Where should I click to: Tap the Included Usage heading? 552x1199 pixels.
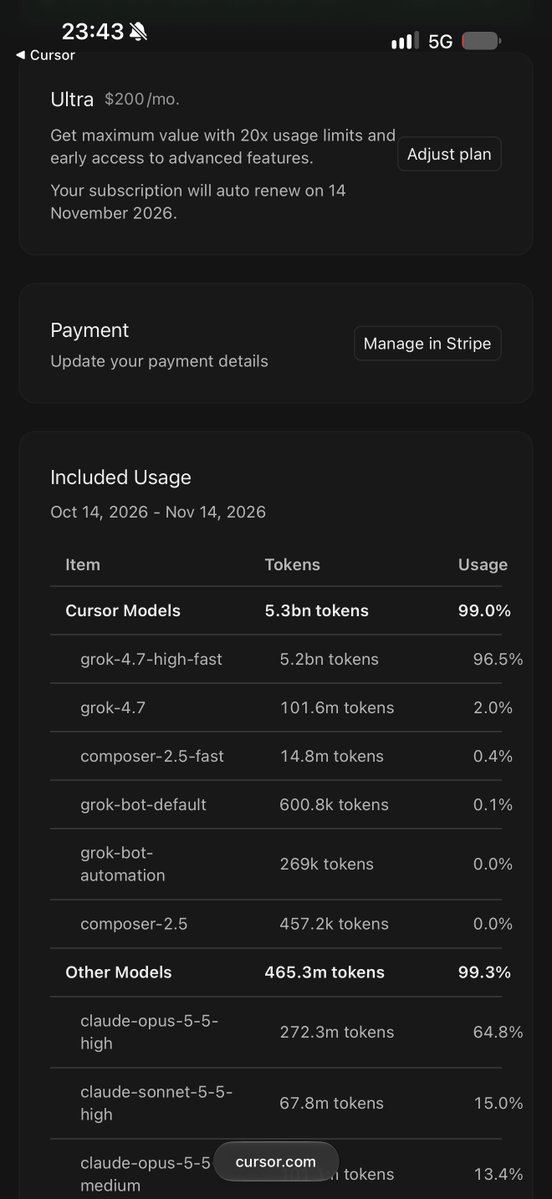[121, 478]
